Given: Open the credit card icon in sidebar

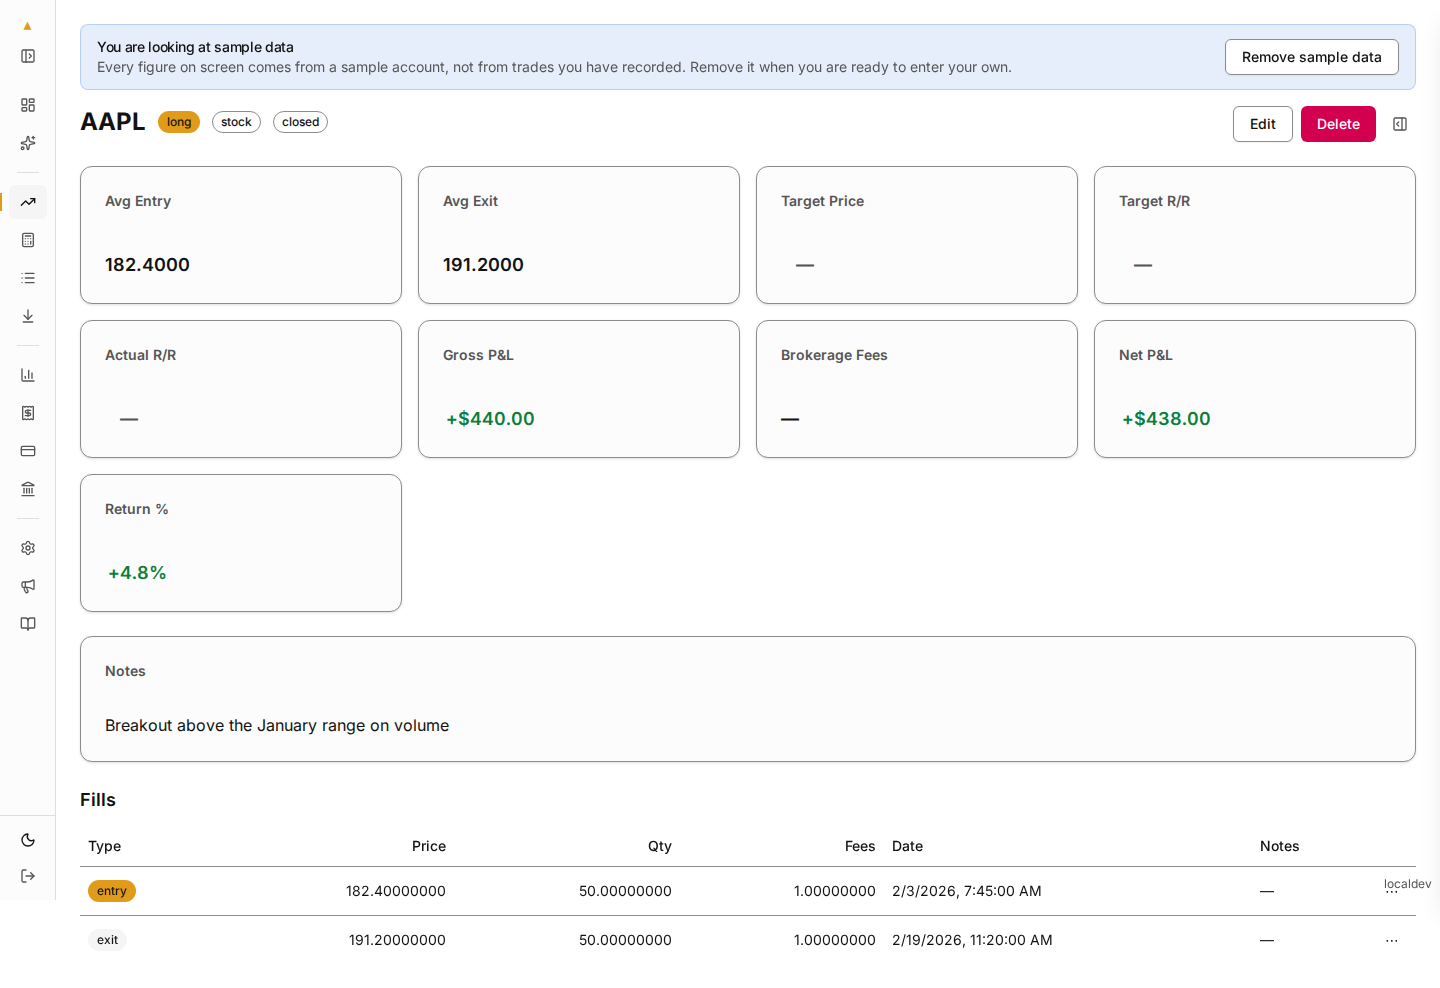Looking at the screenshot, I should pyautogui.click(x=28, y=451).
